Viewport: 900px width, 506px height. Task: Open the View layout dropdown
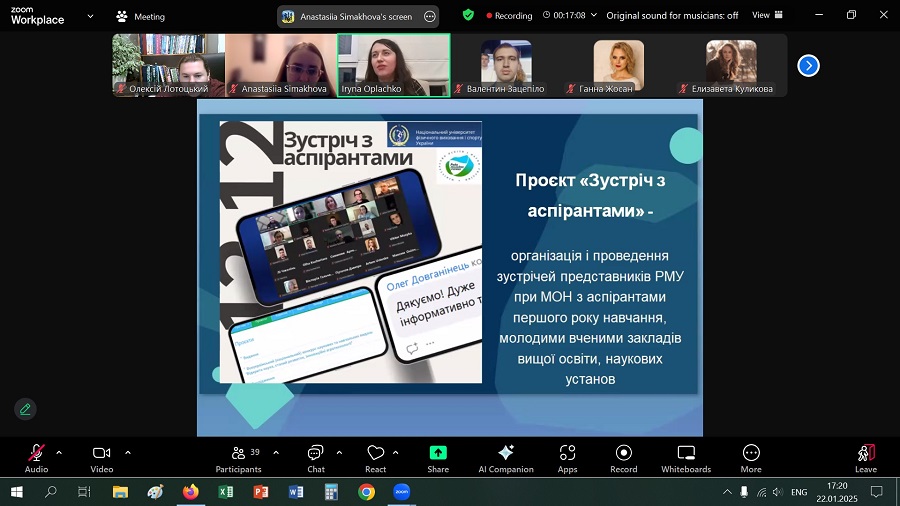coord(767,15)
